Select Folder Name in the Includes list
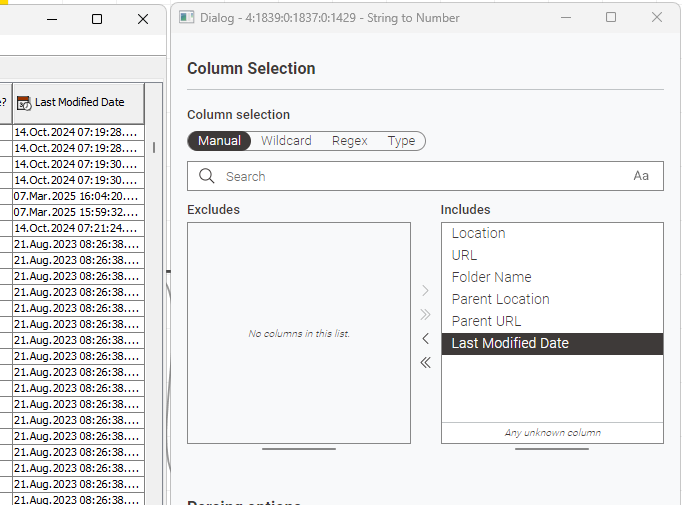The width and height of the screenshot is (682, 505). coord(491,277)
